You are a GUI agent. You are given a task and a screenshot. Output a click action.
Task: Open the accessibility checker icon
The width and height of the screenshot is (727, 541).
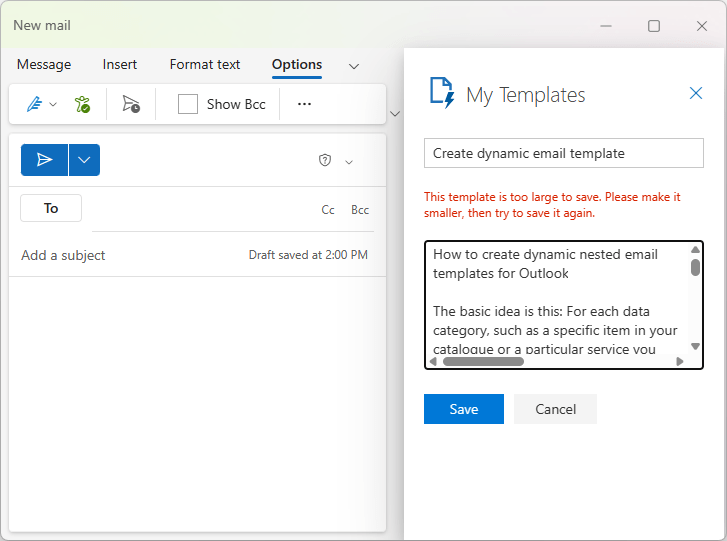pyautogui.click(x=83, y=104)
